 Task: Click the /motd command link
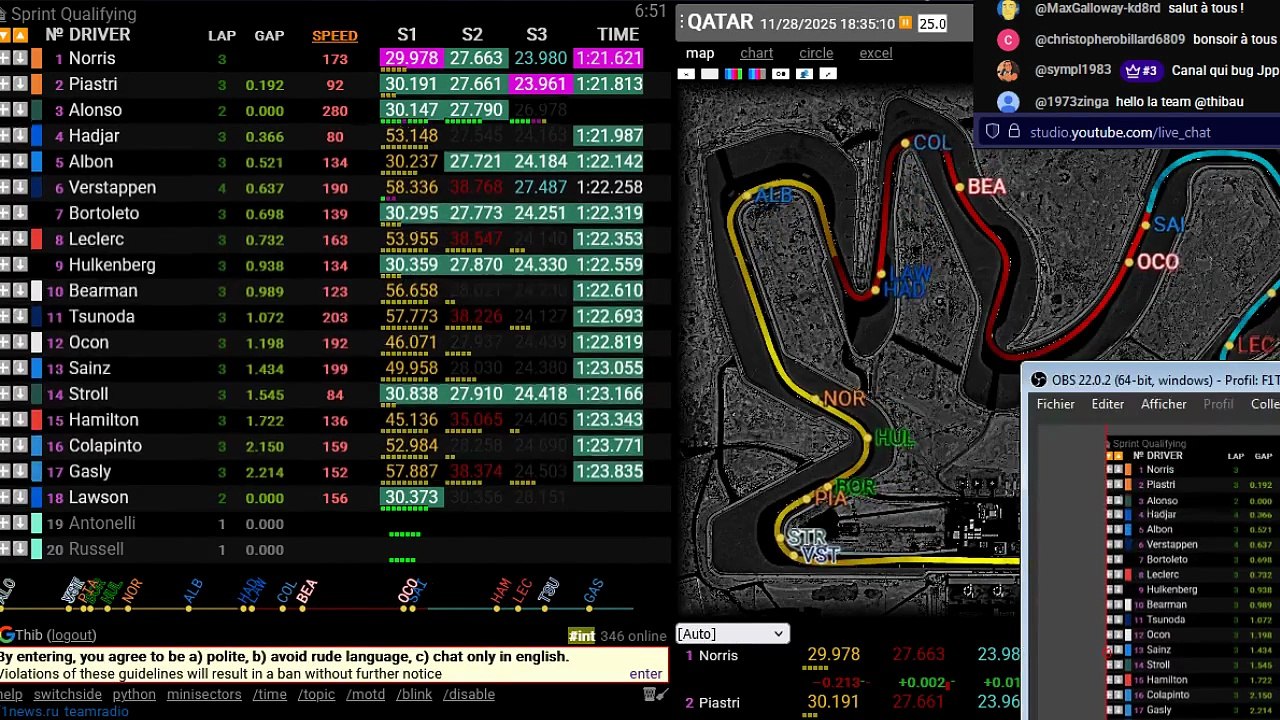365,694
